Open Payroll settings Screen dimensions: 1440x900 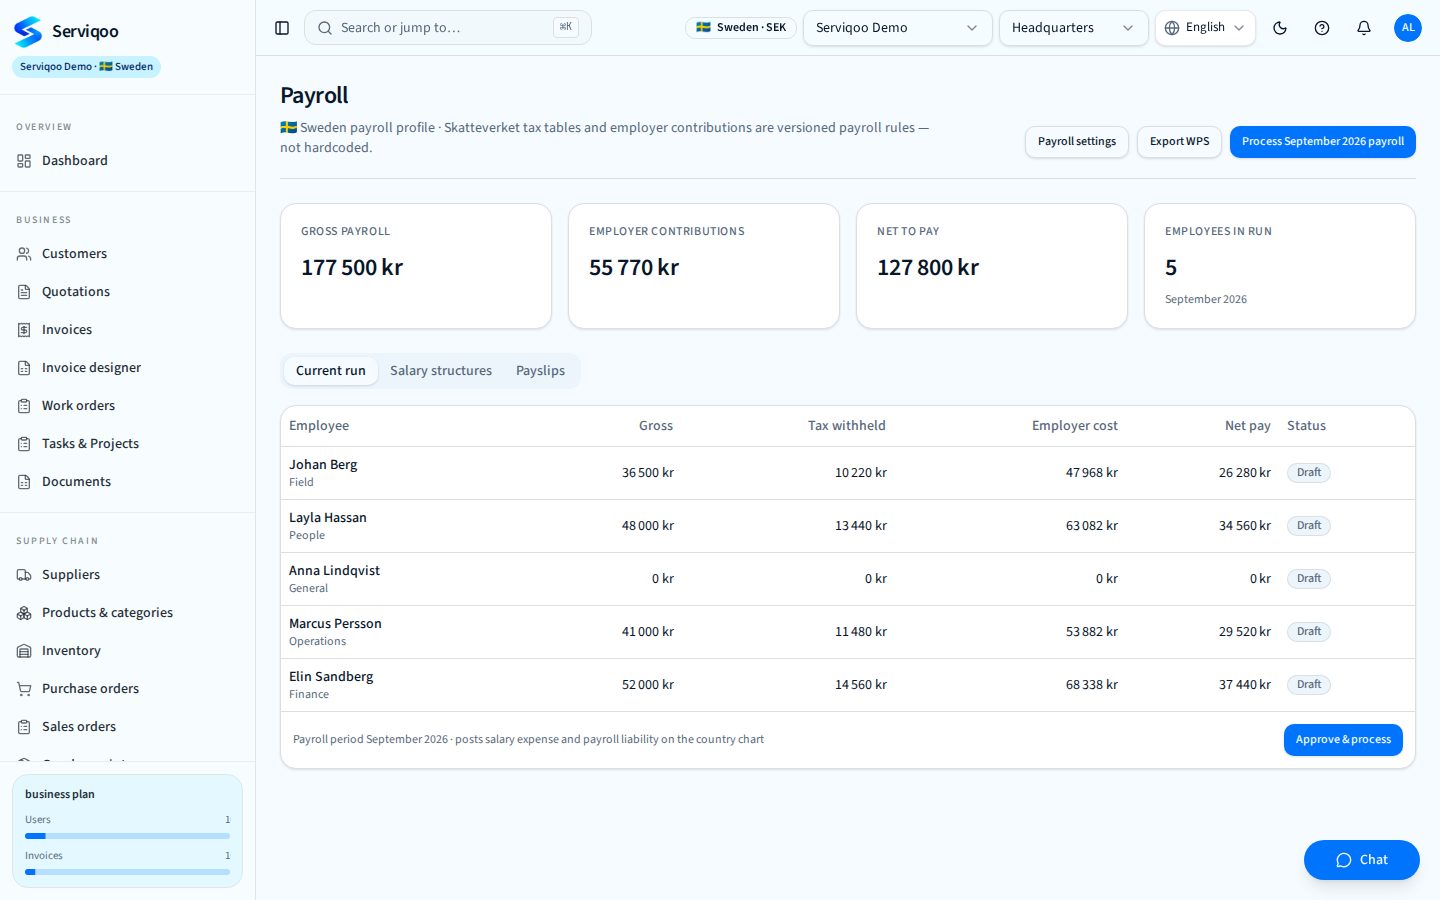(x=1077, y=142)
